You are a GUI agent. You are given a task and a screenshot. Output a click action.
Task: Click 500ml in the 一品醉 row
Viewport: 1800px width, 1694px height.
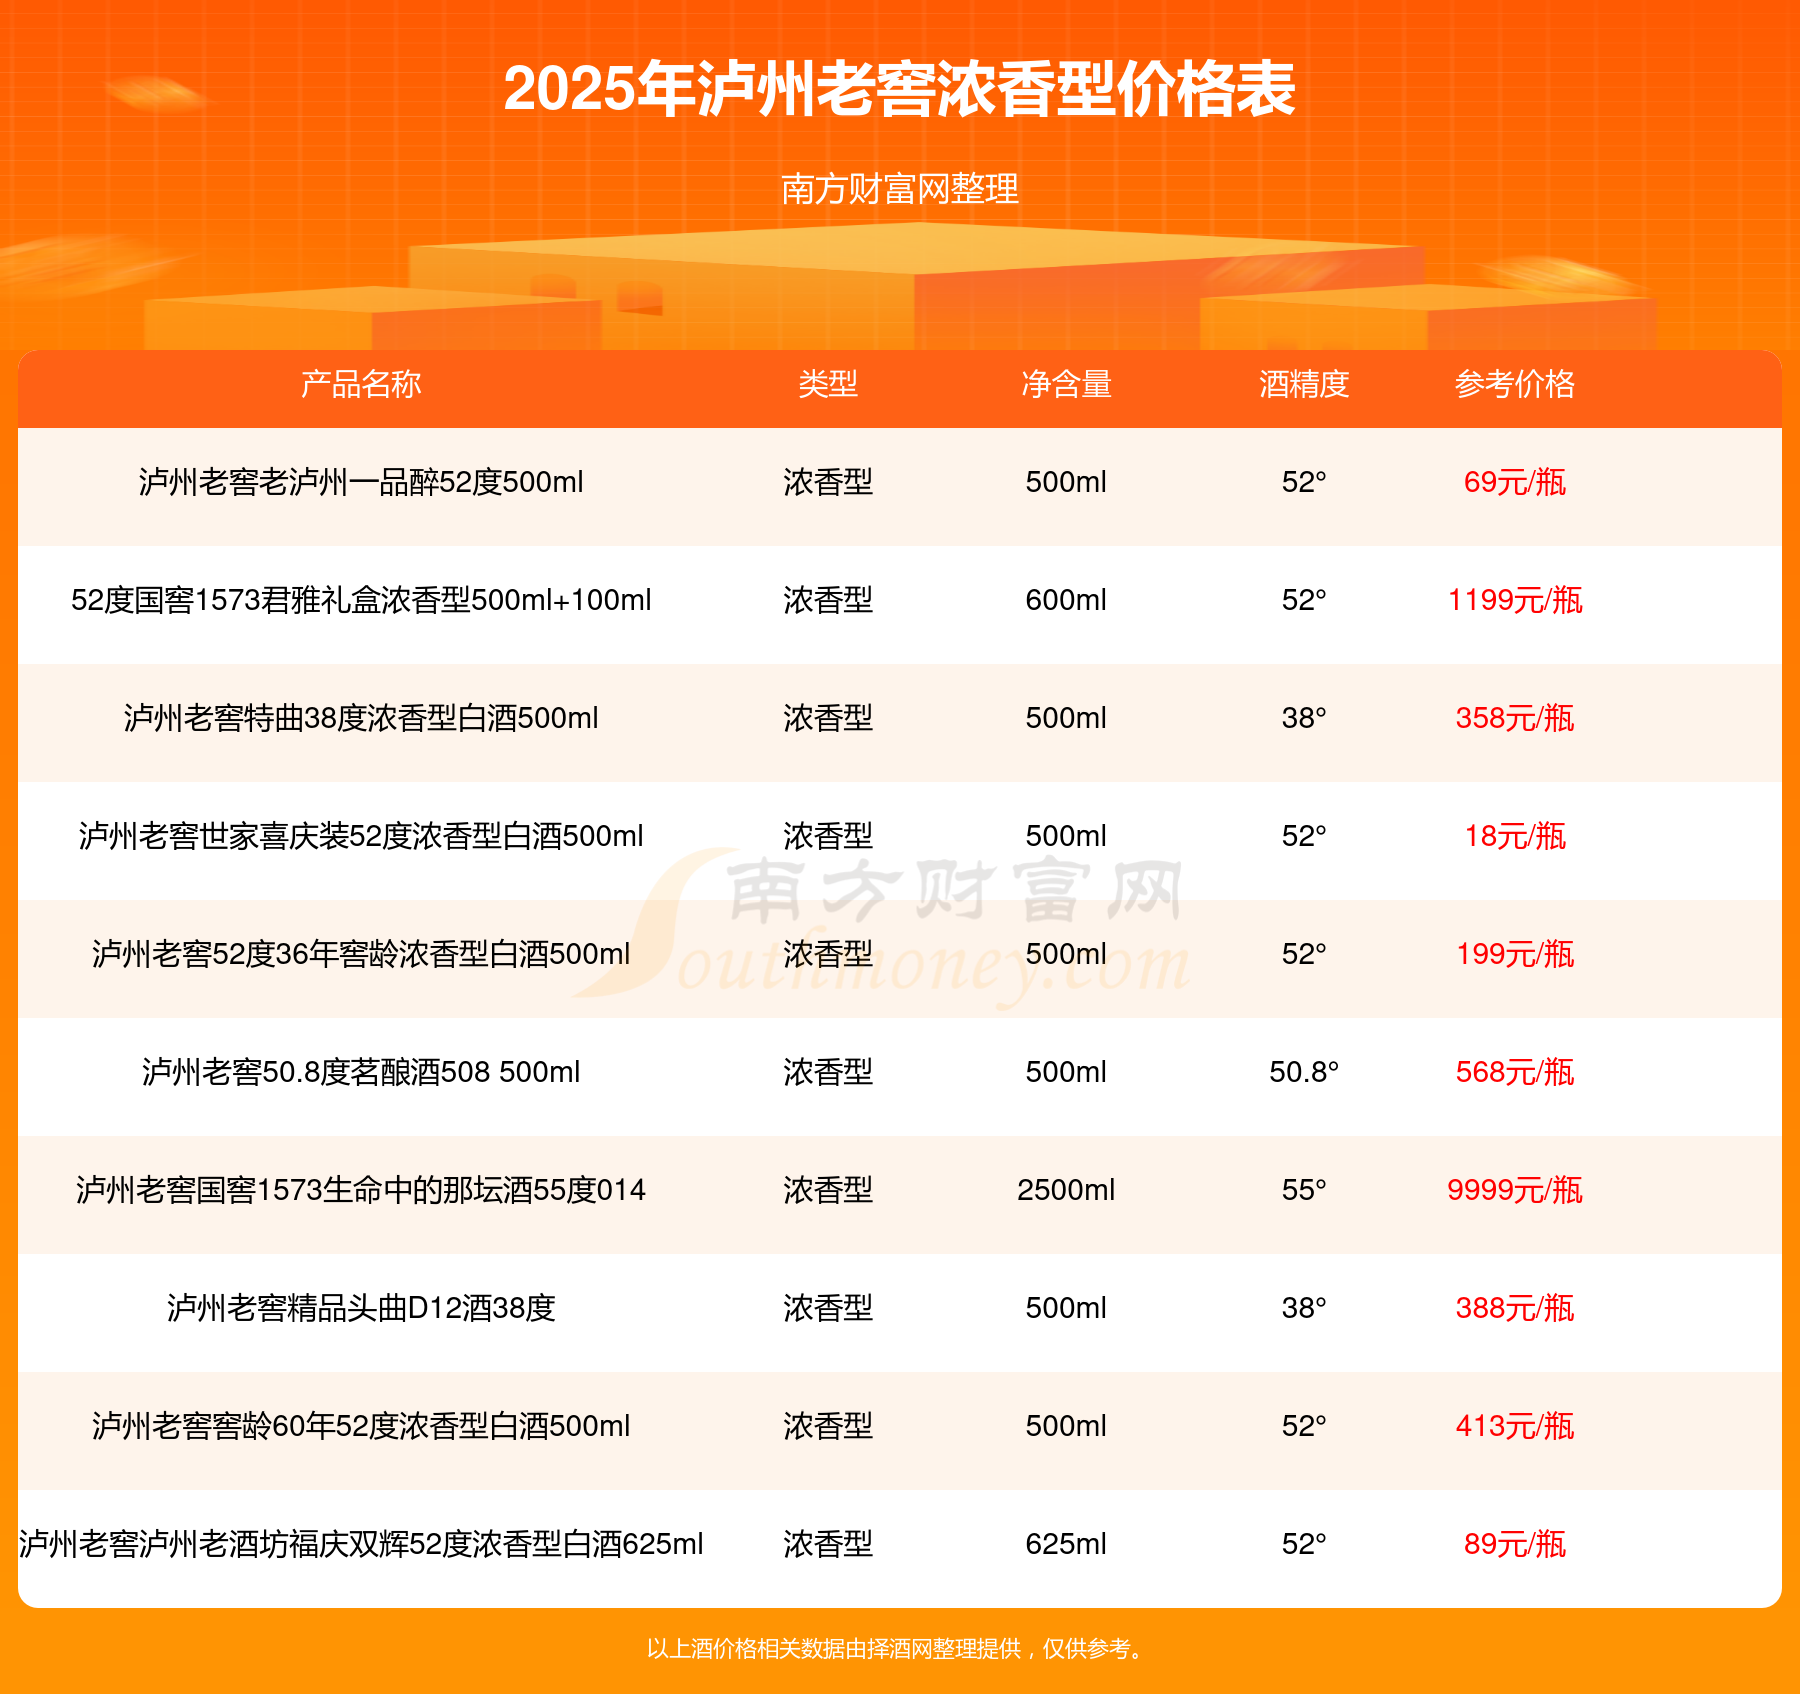(x=1066, y=482)
